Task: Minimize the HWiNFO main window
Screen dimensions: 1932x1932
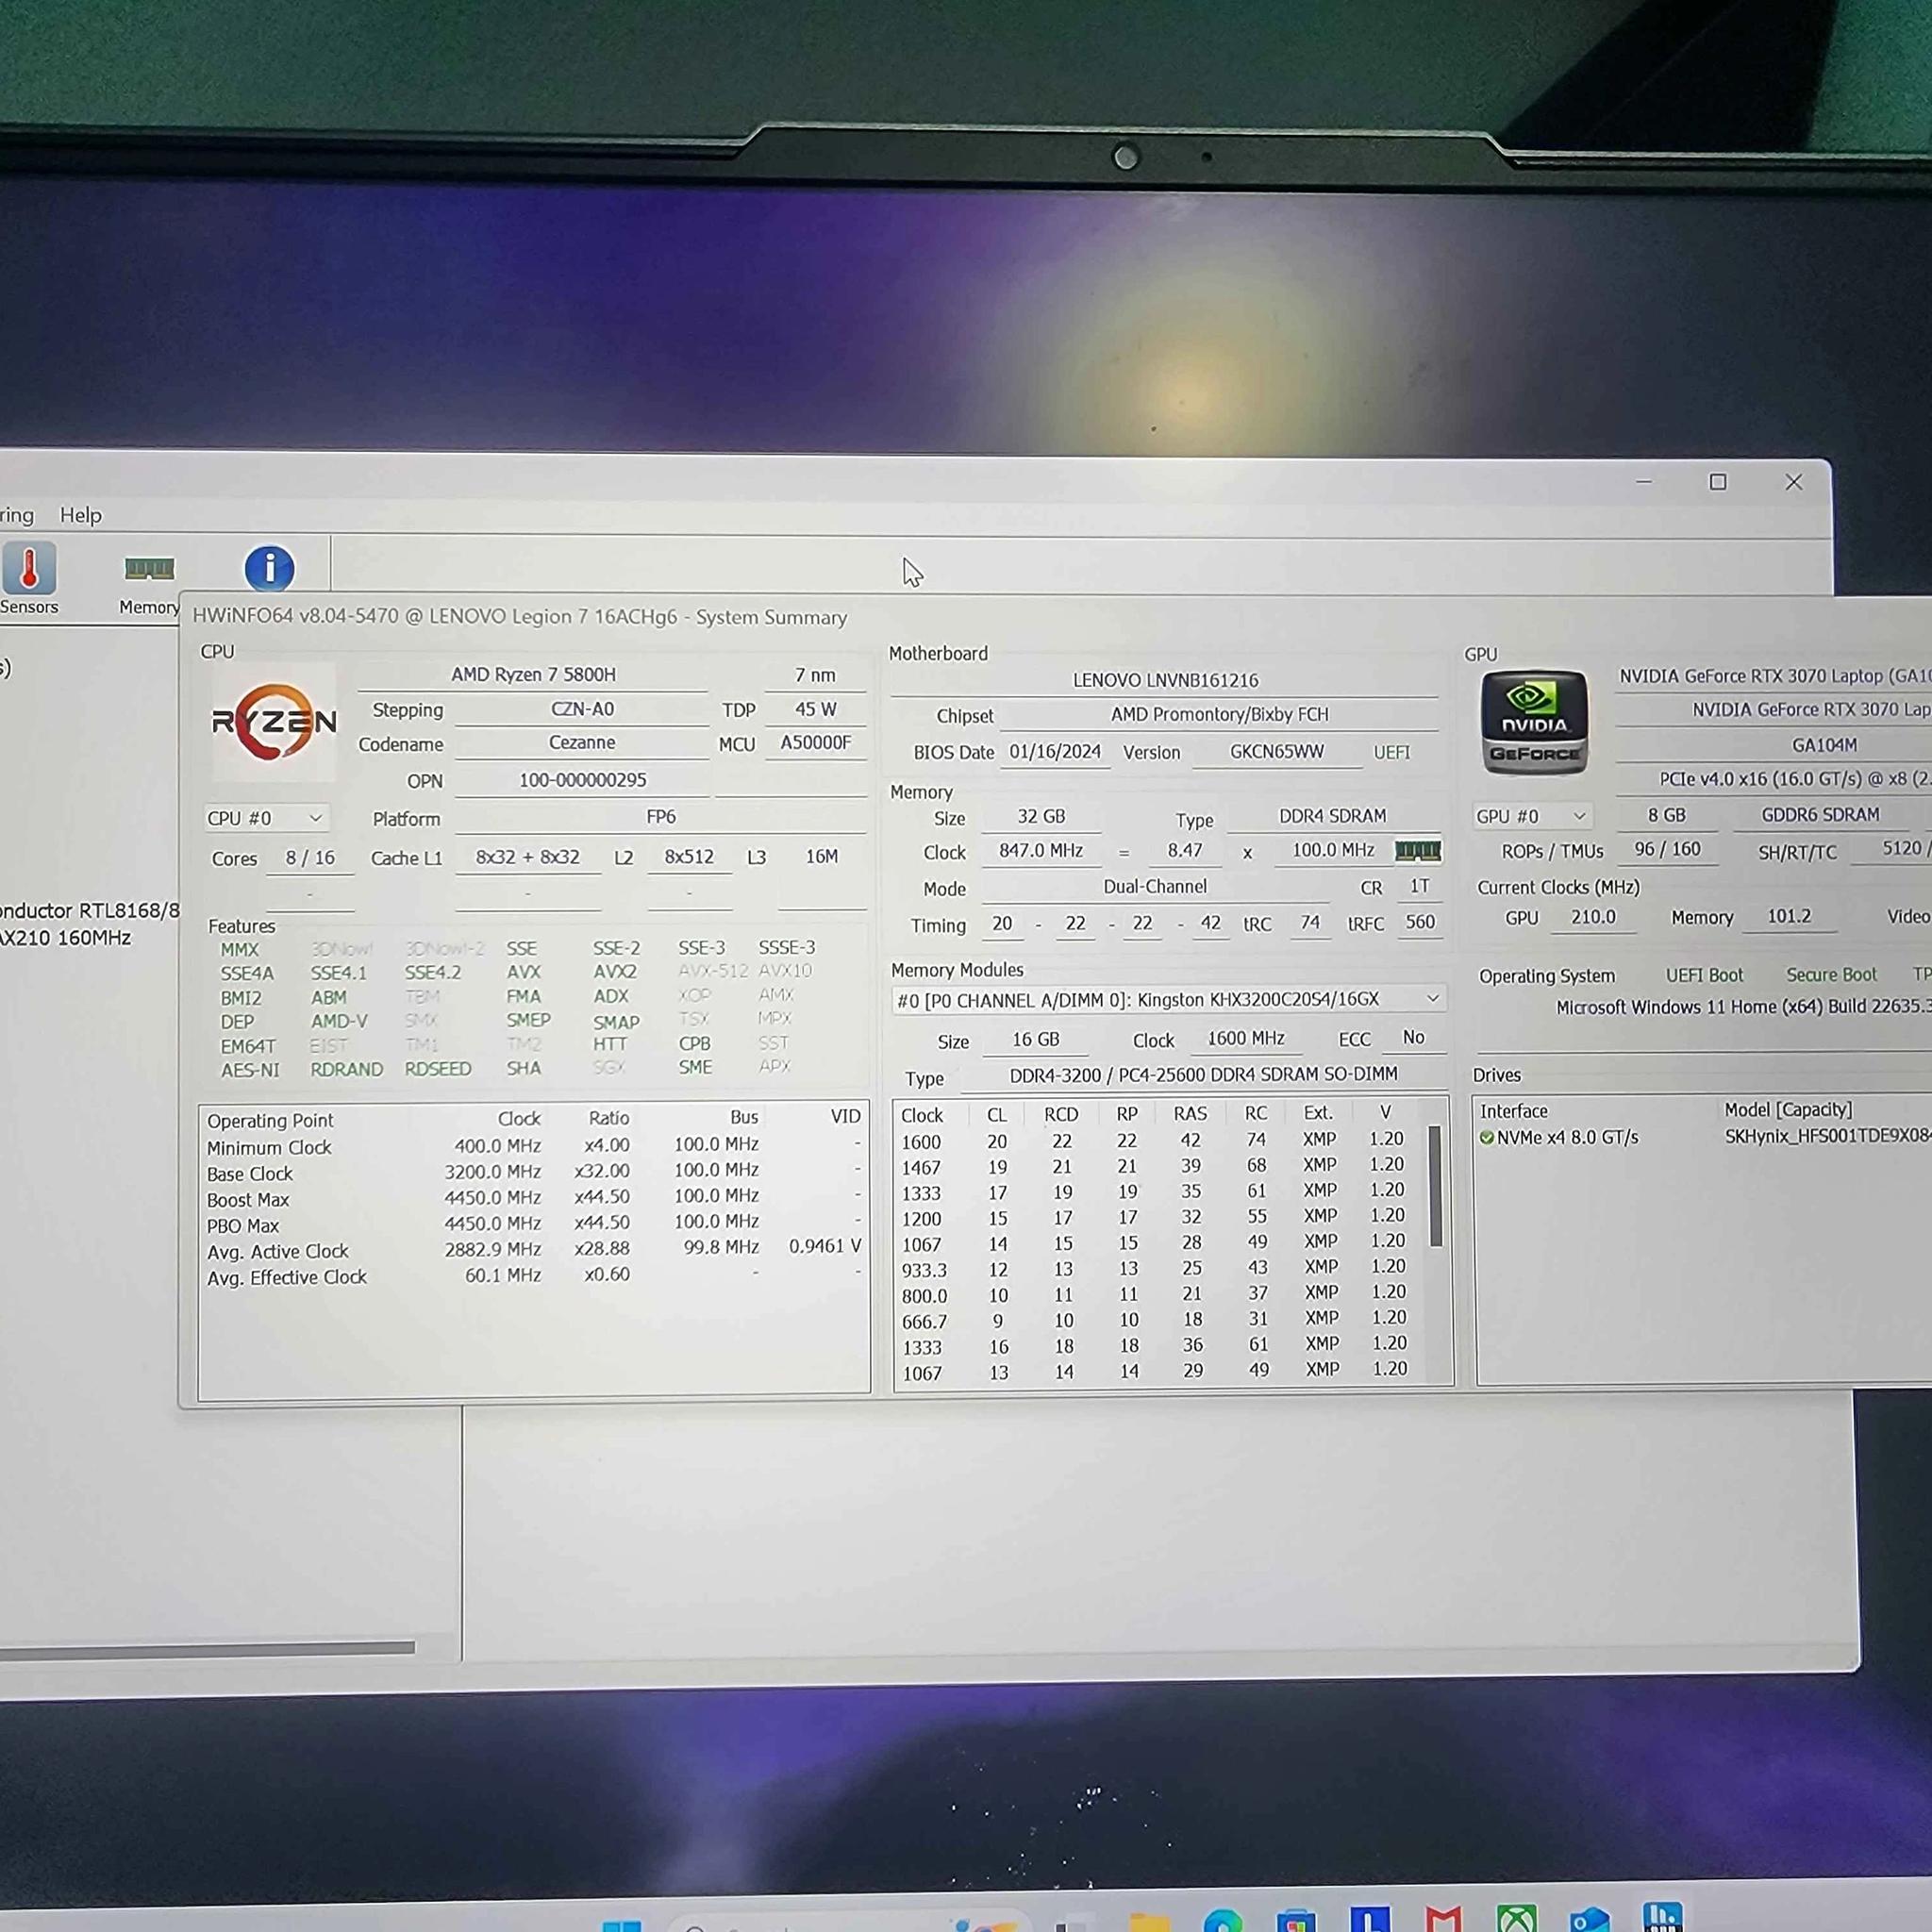Action: pos(1644,482)
